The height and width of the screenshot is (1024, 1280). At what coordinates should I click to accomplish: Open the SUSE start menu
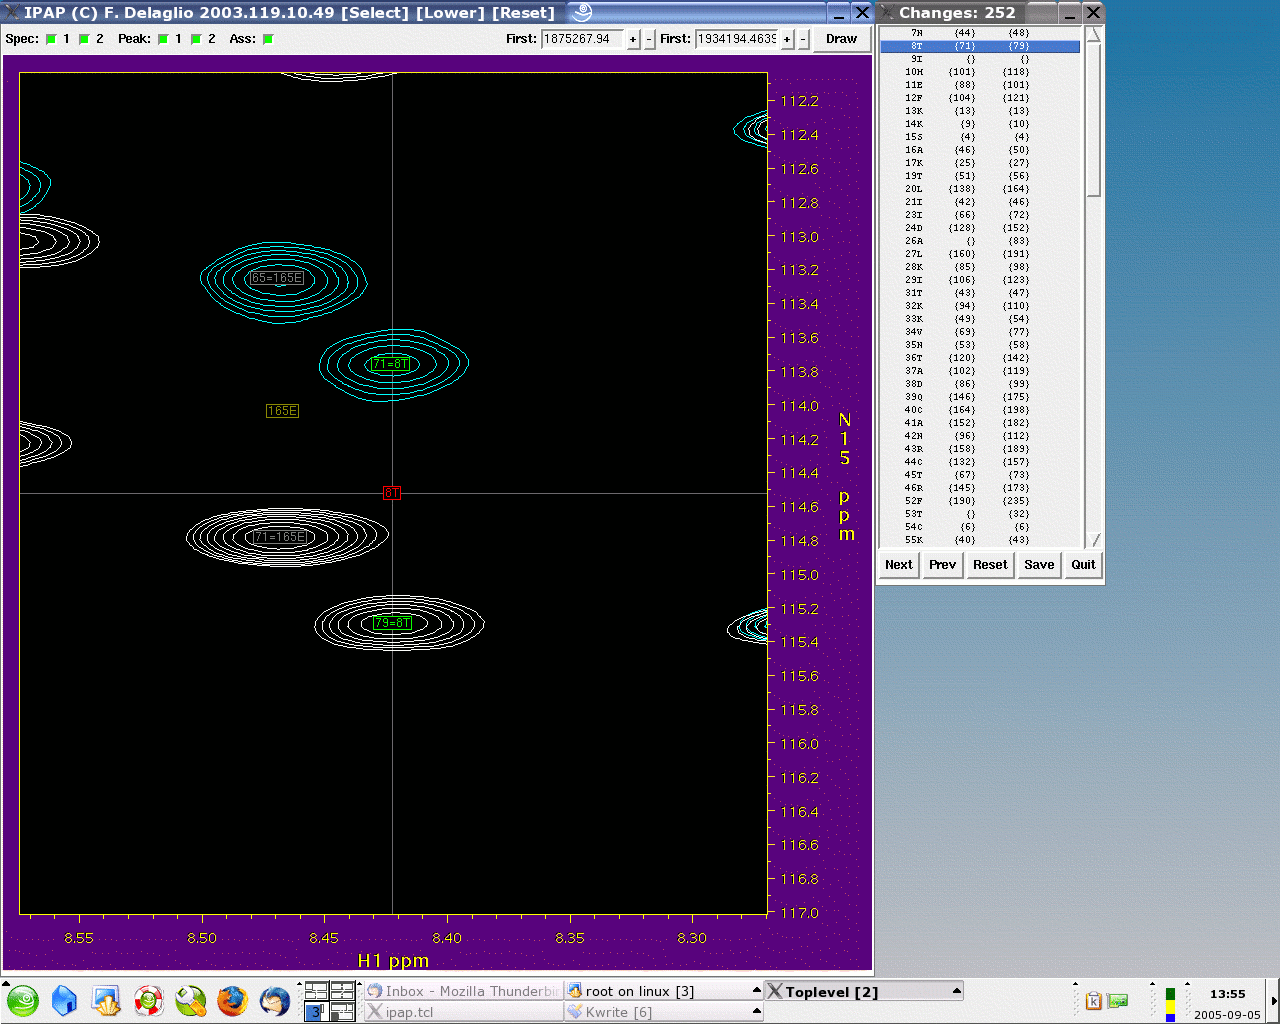pos(23,1001)
